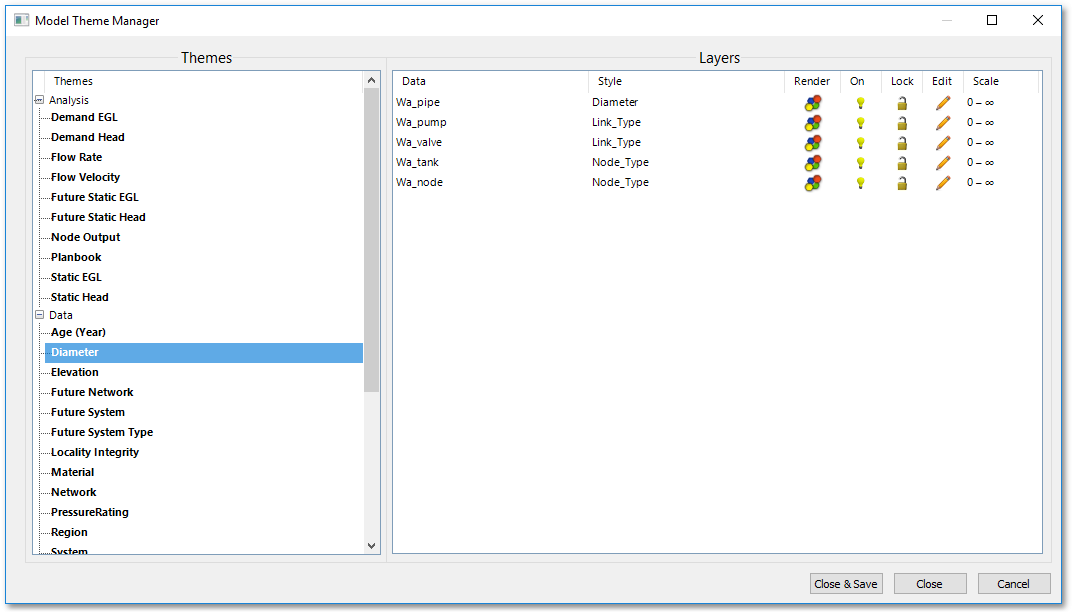Select the Demand EGL theme
The image size is (1073, 615).
pyautogui.click(x=84, y=117)
